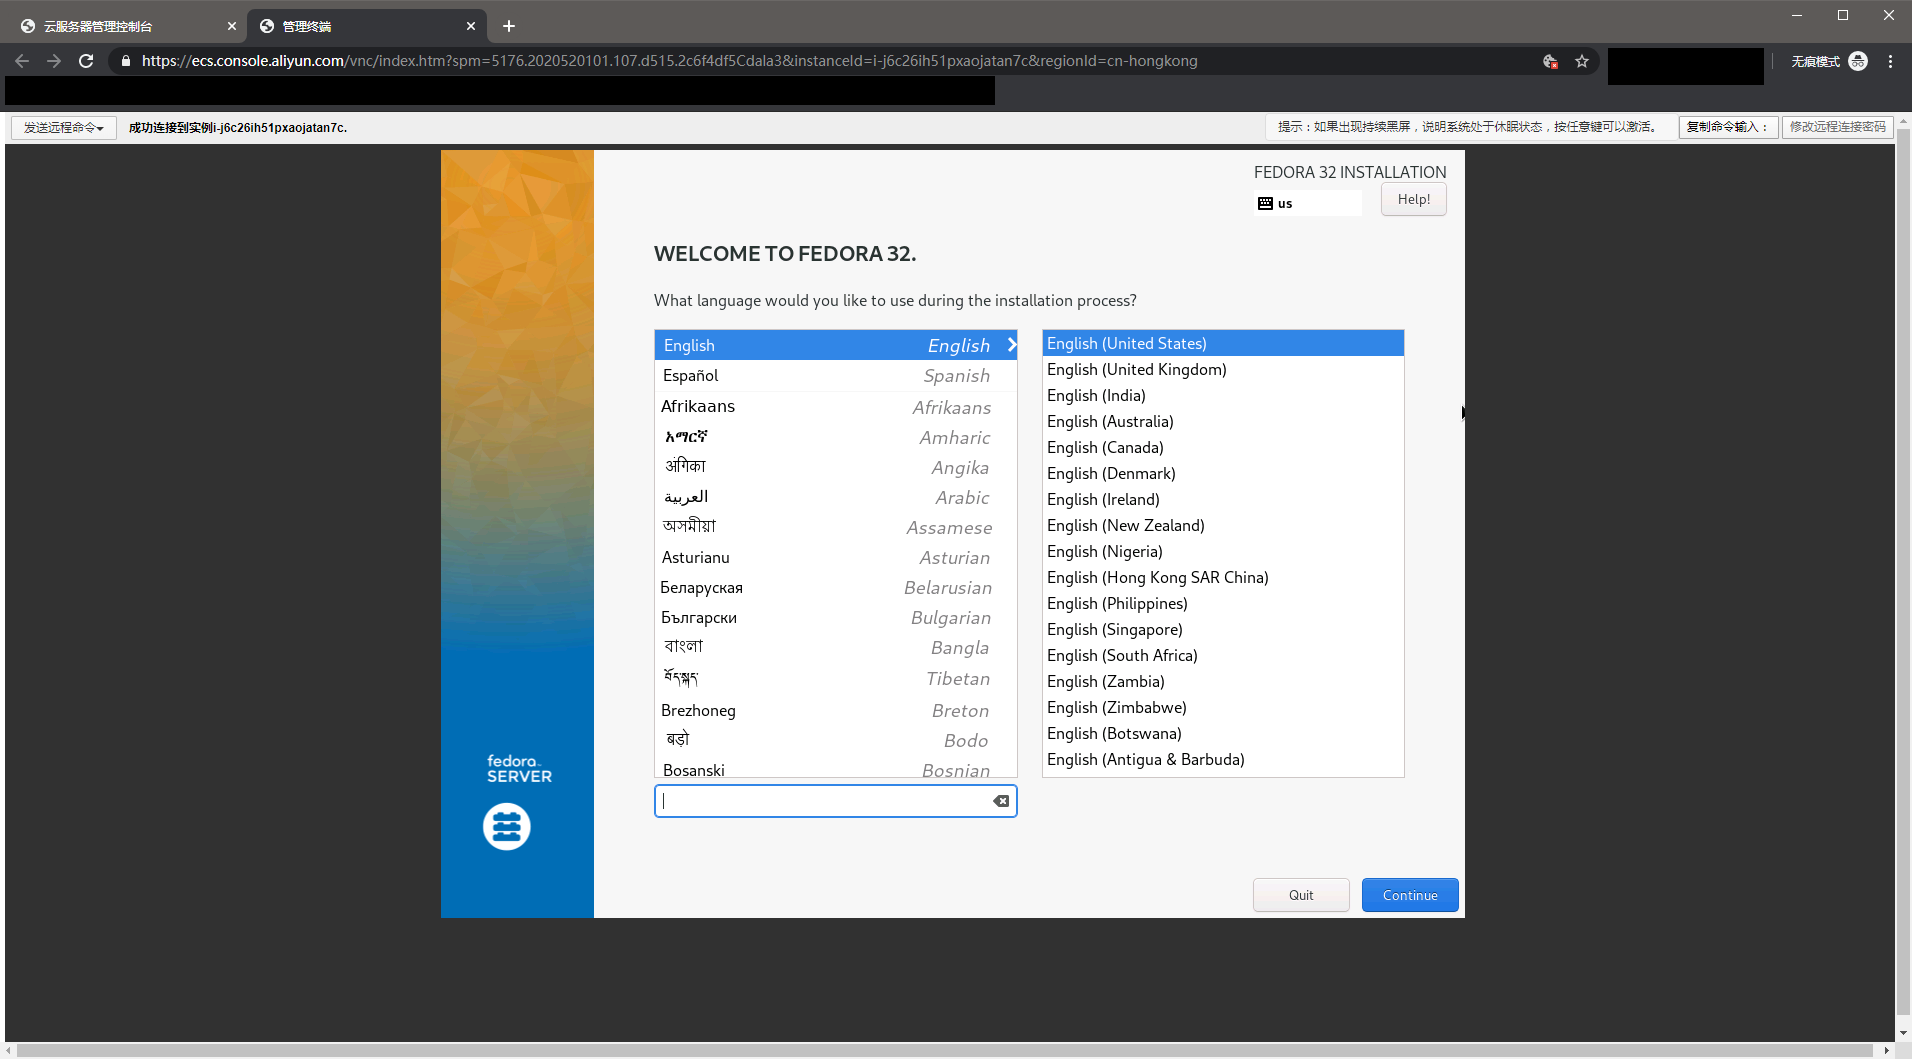1912x1059 pixels.
Task: Choose English (Antigua & Barbuda) locale
Action: click(x=1223, y=759)
